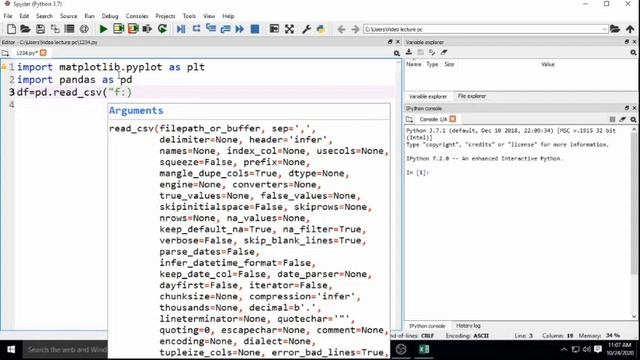Open the Source menu
This screenshot has width=640, height=360.
pyautogui.click(x=68, y=16)
